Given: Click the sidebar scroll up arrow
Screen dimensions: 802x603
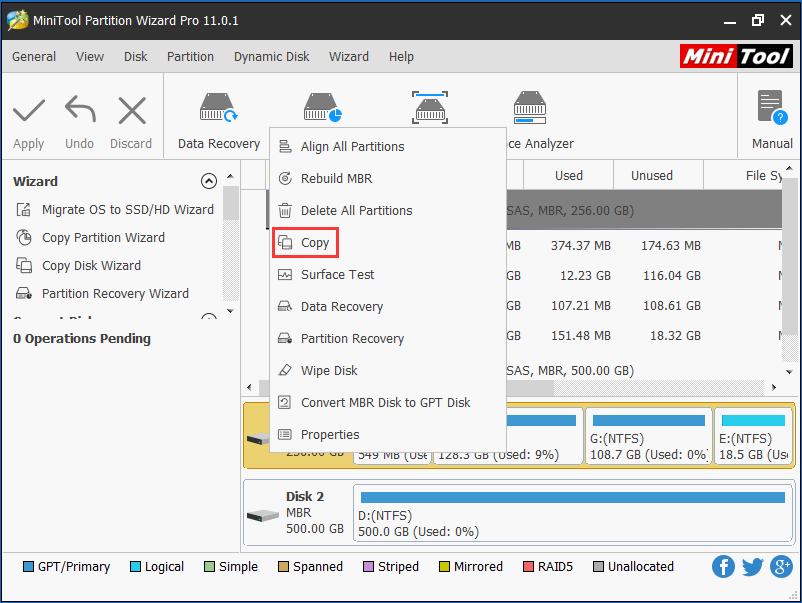Looking at the screenshot, I should [x=231, y=176].
